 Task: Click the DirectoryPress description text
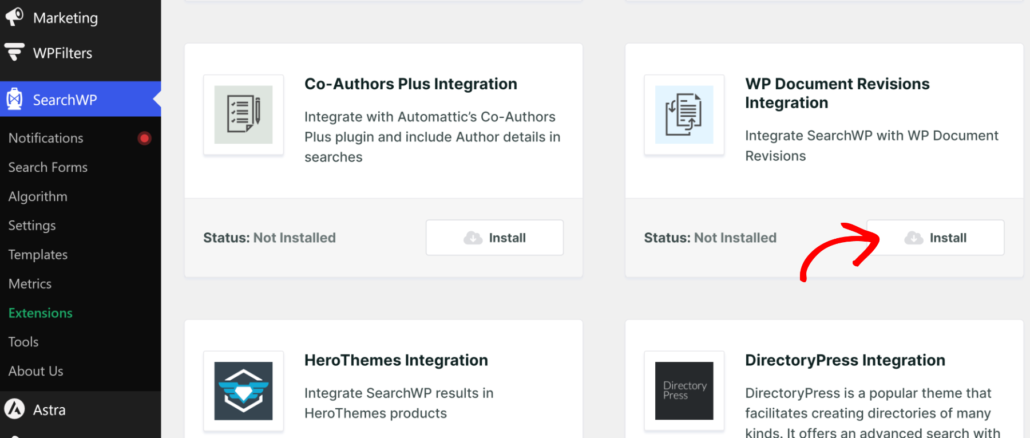click(x=872, y=412)
